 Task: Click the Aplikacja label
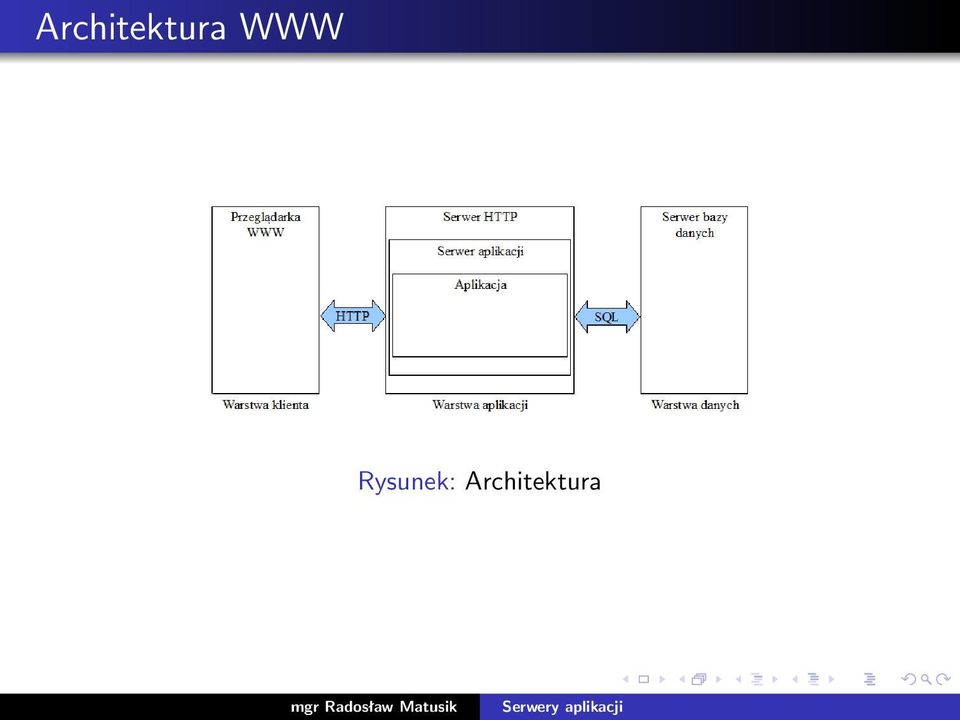click(480, 285)
